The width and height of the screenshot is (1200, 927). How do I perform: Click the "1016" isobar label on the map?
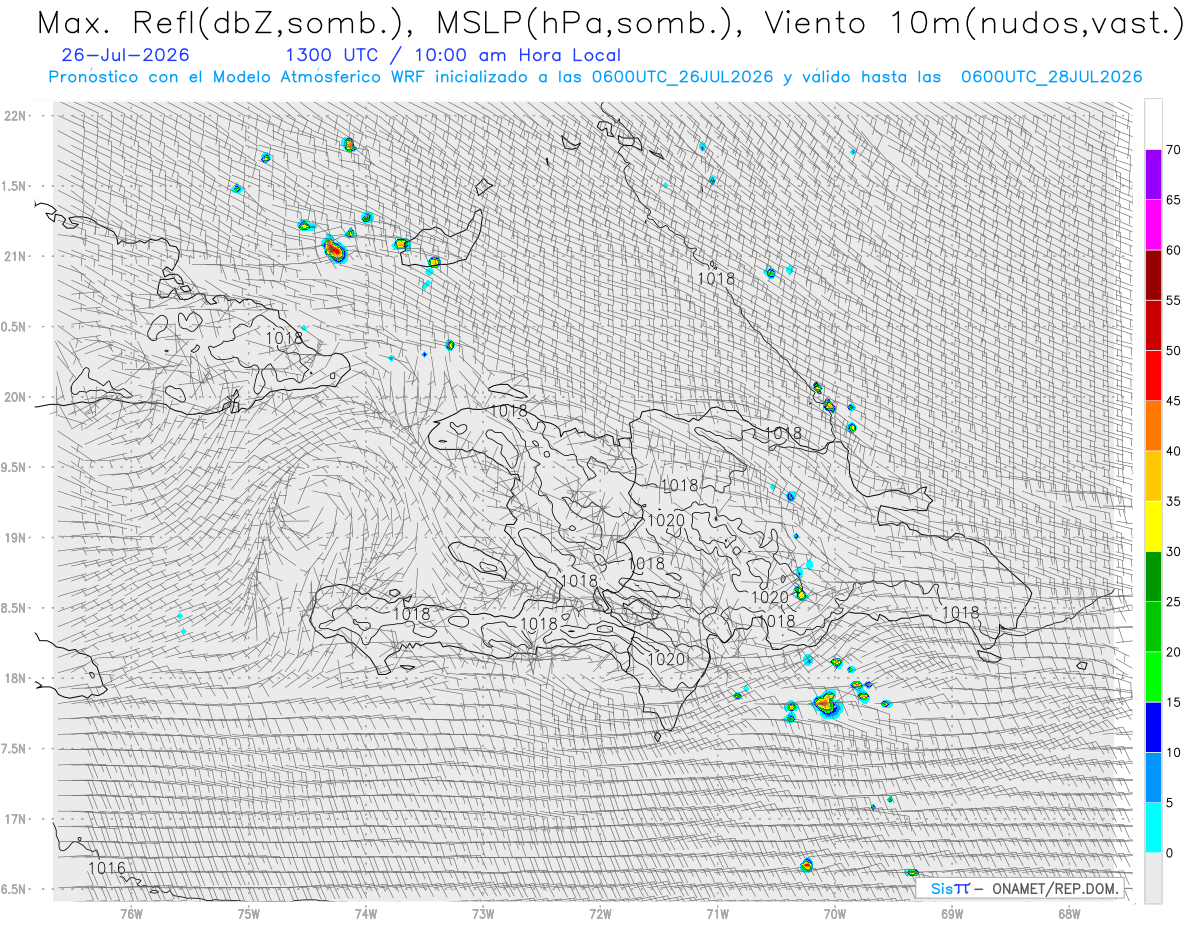(x=107, y=868)
